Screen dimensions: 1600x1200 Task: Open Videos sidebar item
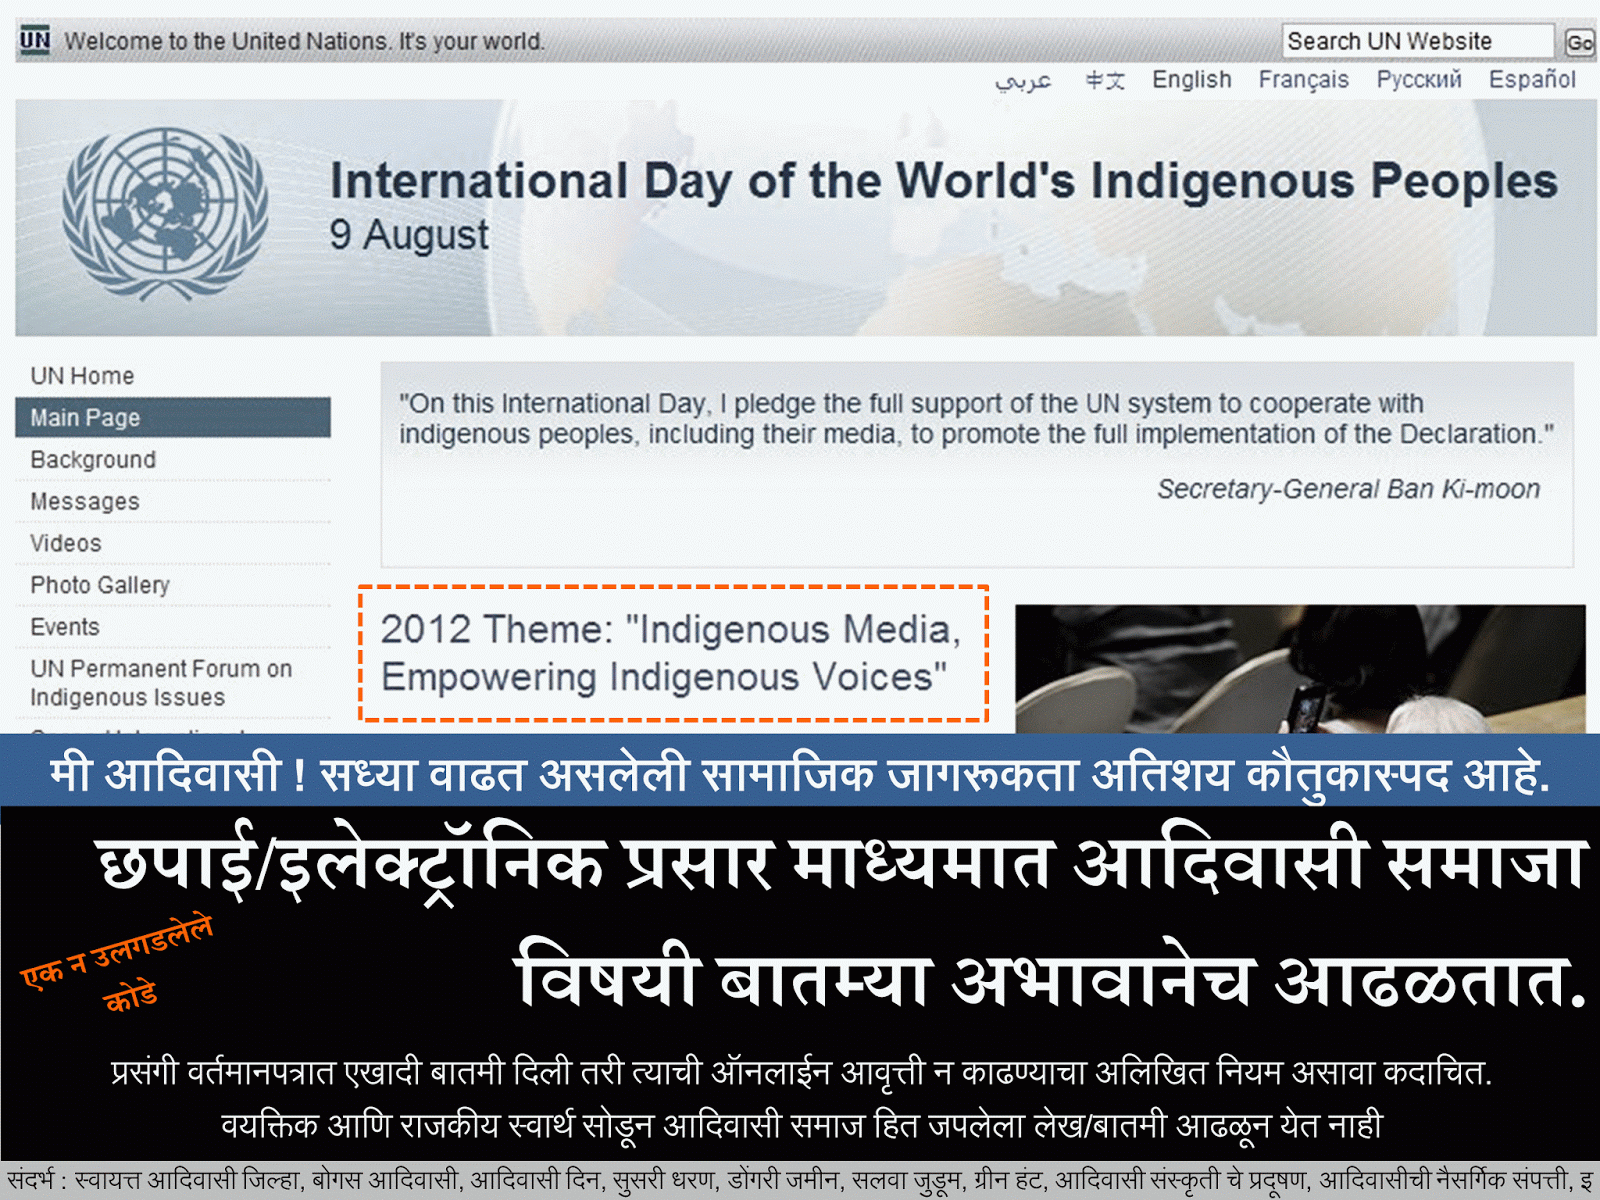[x=66, y=544]
